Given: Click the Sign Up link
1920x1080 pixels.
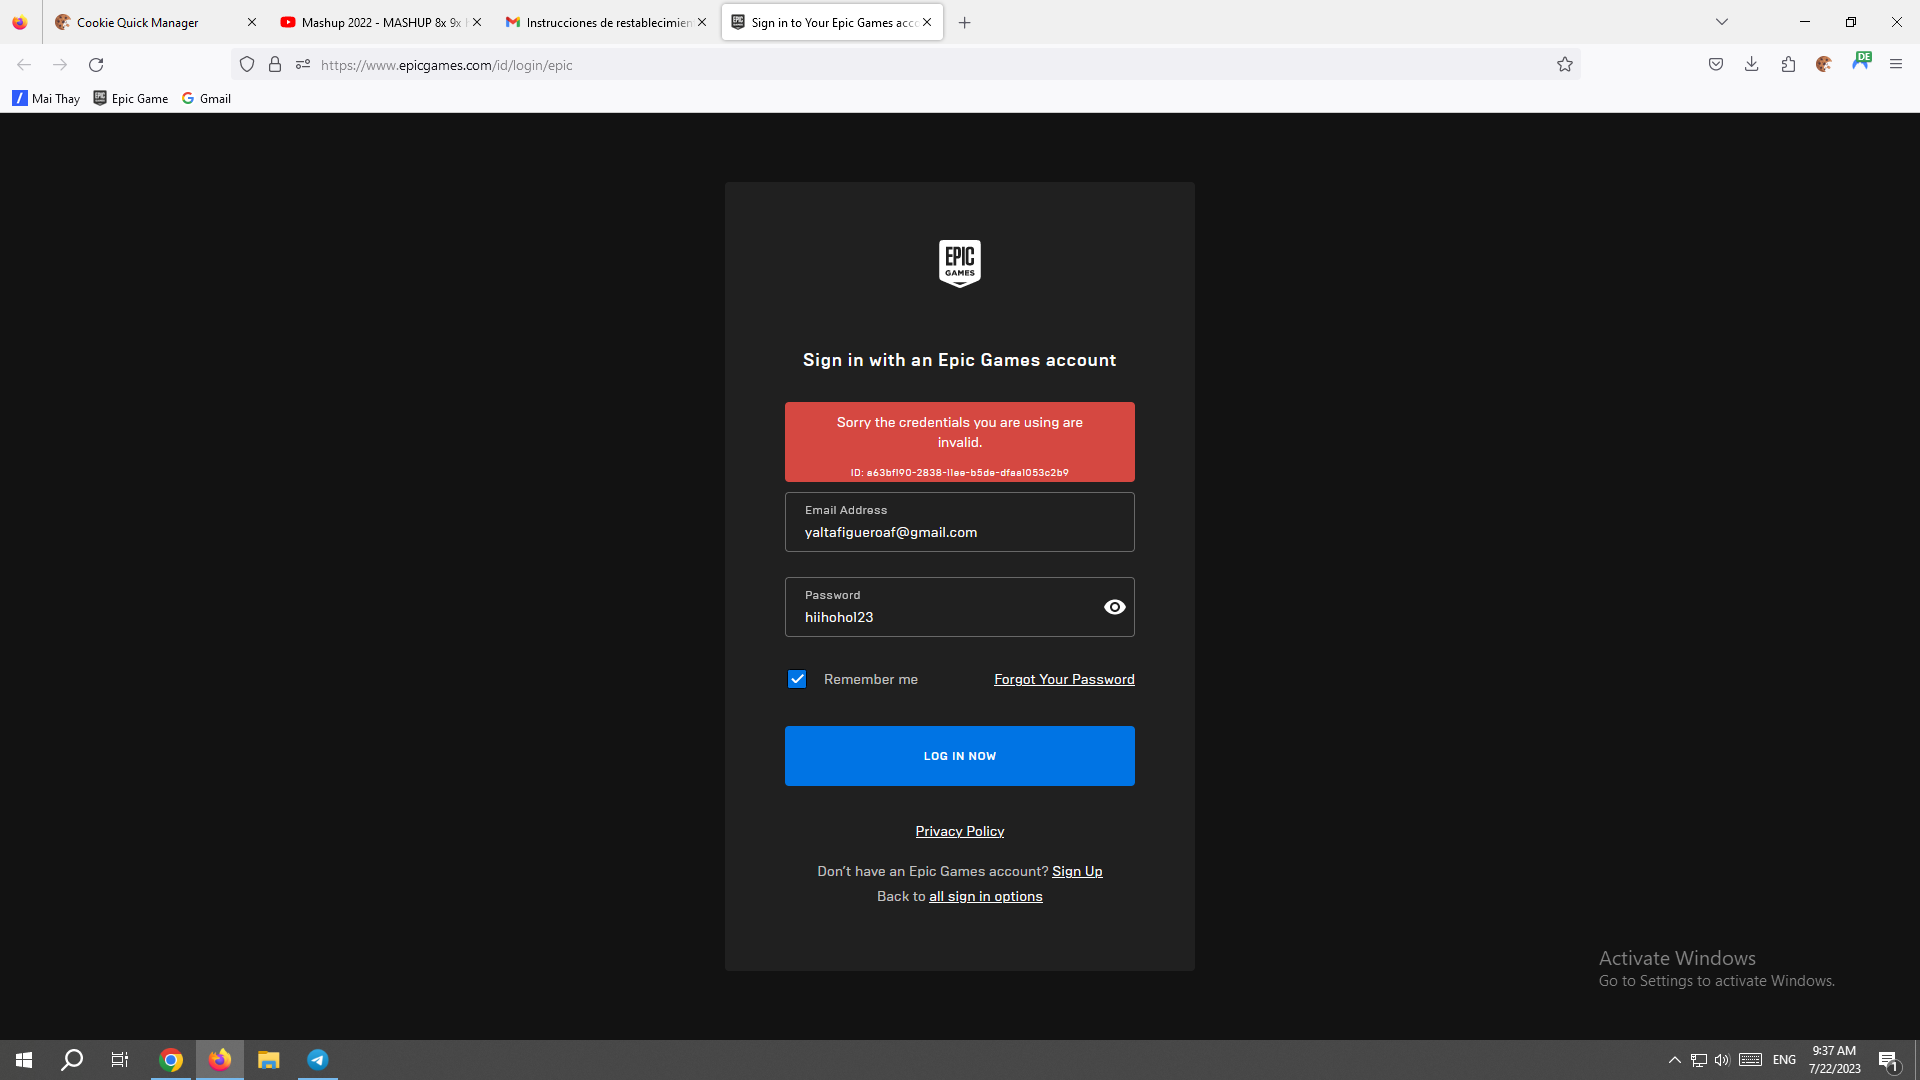Looking at the screenshot, I should [1077, 871].
